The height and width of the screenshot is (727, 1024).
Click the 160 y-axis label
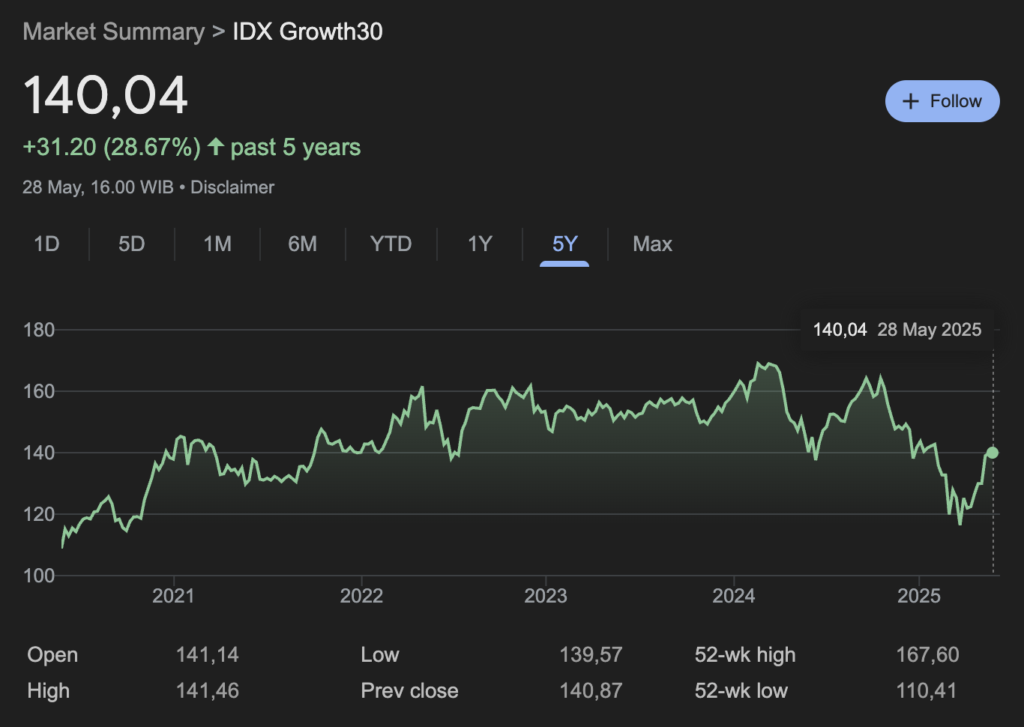[x=39, y=391]
